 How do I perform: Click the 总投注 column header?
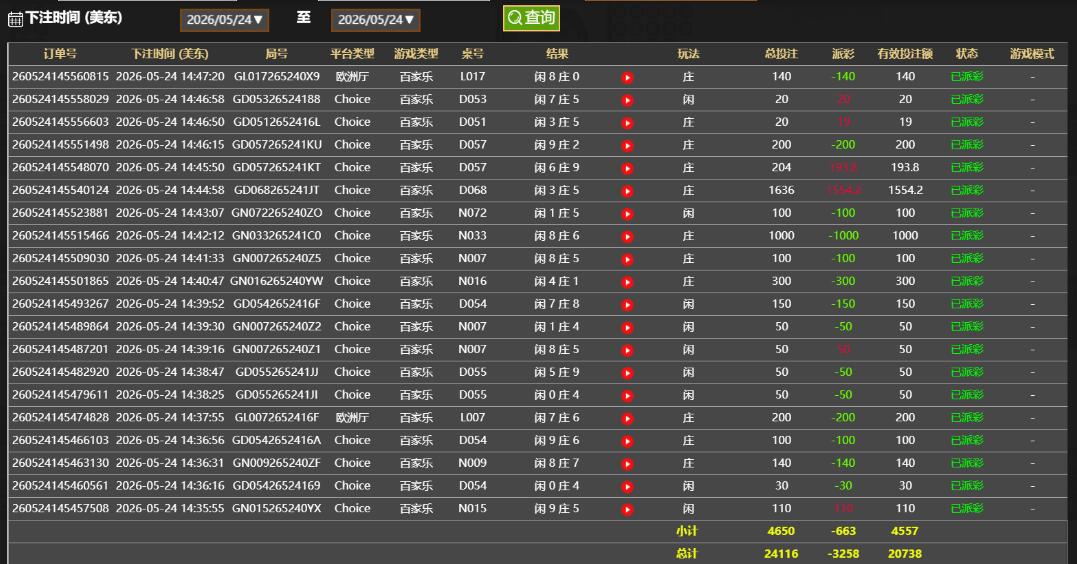pos(781,54)
